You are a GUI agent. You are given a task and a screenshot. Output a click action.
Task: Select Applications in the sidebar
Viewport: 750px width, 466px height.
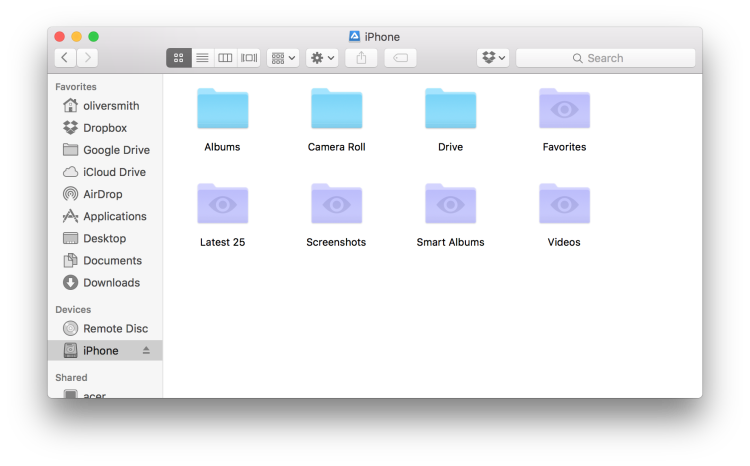click(105, 216)
